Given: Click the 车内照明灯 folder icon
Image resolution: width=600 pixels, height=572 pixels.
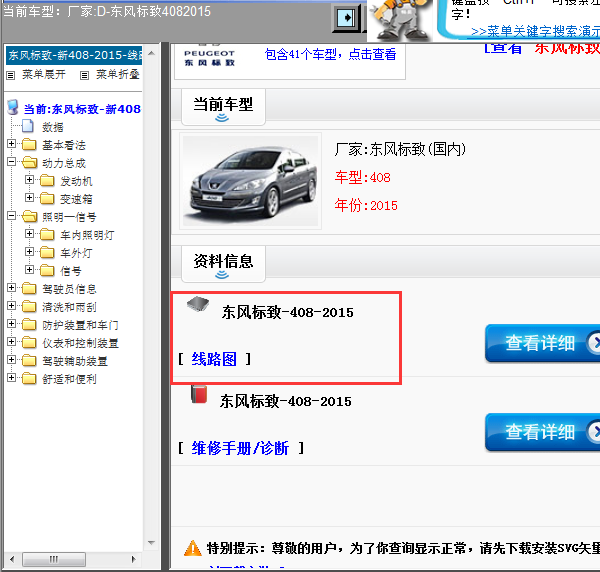Looking at the screenshot, I should coord(47,234).
